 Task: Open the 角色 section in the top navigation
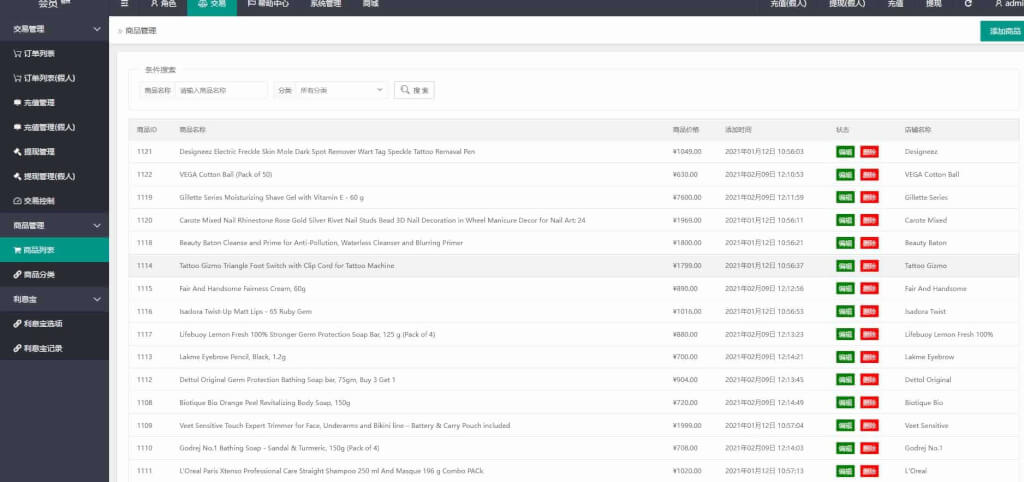163,4
